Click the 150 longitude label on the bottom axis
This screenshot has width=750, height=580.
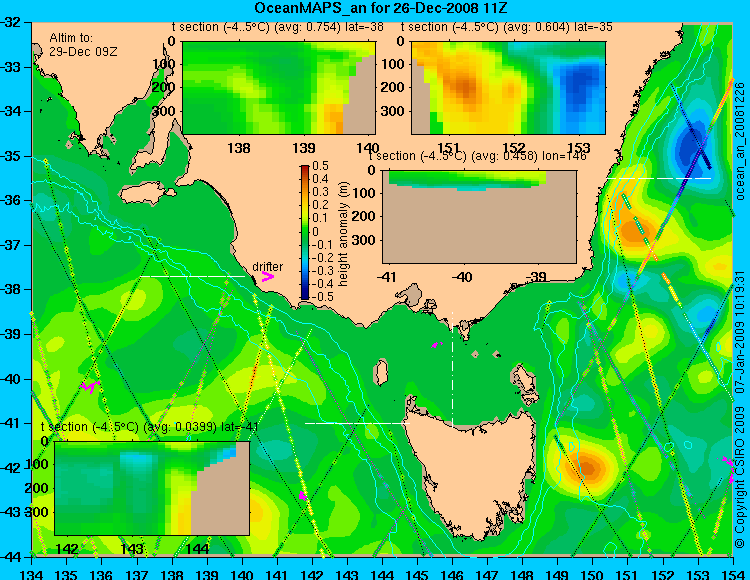[593, 574]
